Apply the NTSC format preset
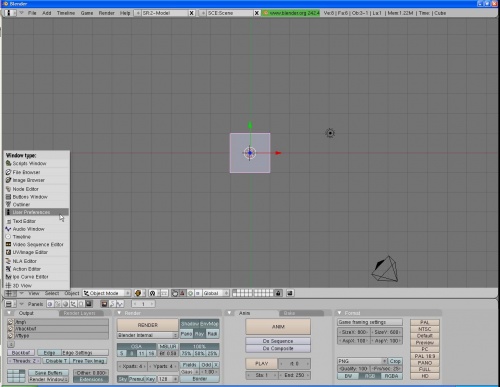 (425, 329)
